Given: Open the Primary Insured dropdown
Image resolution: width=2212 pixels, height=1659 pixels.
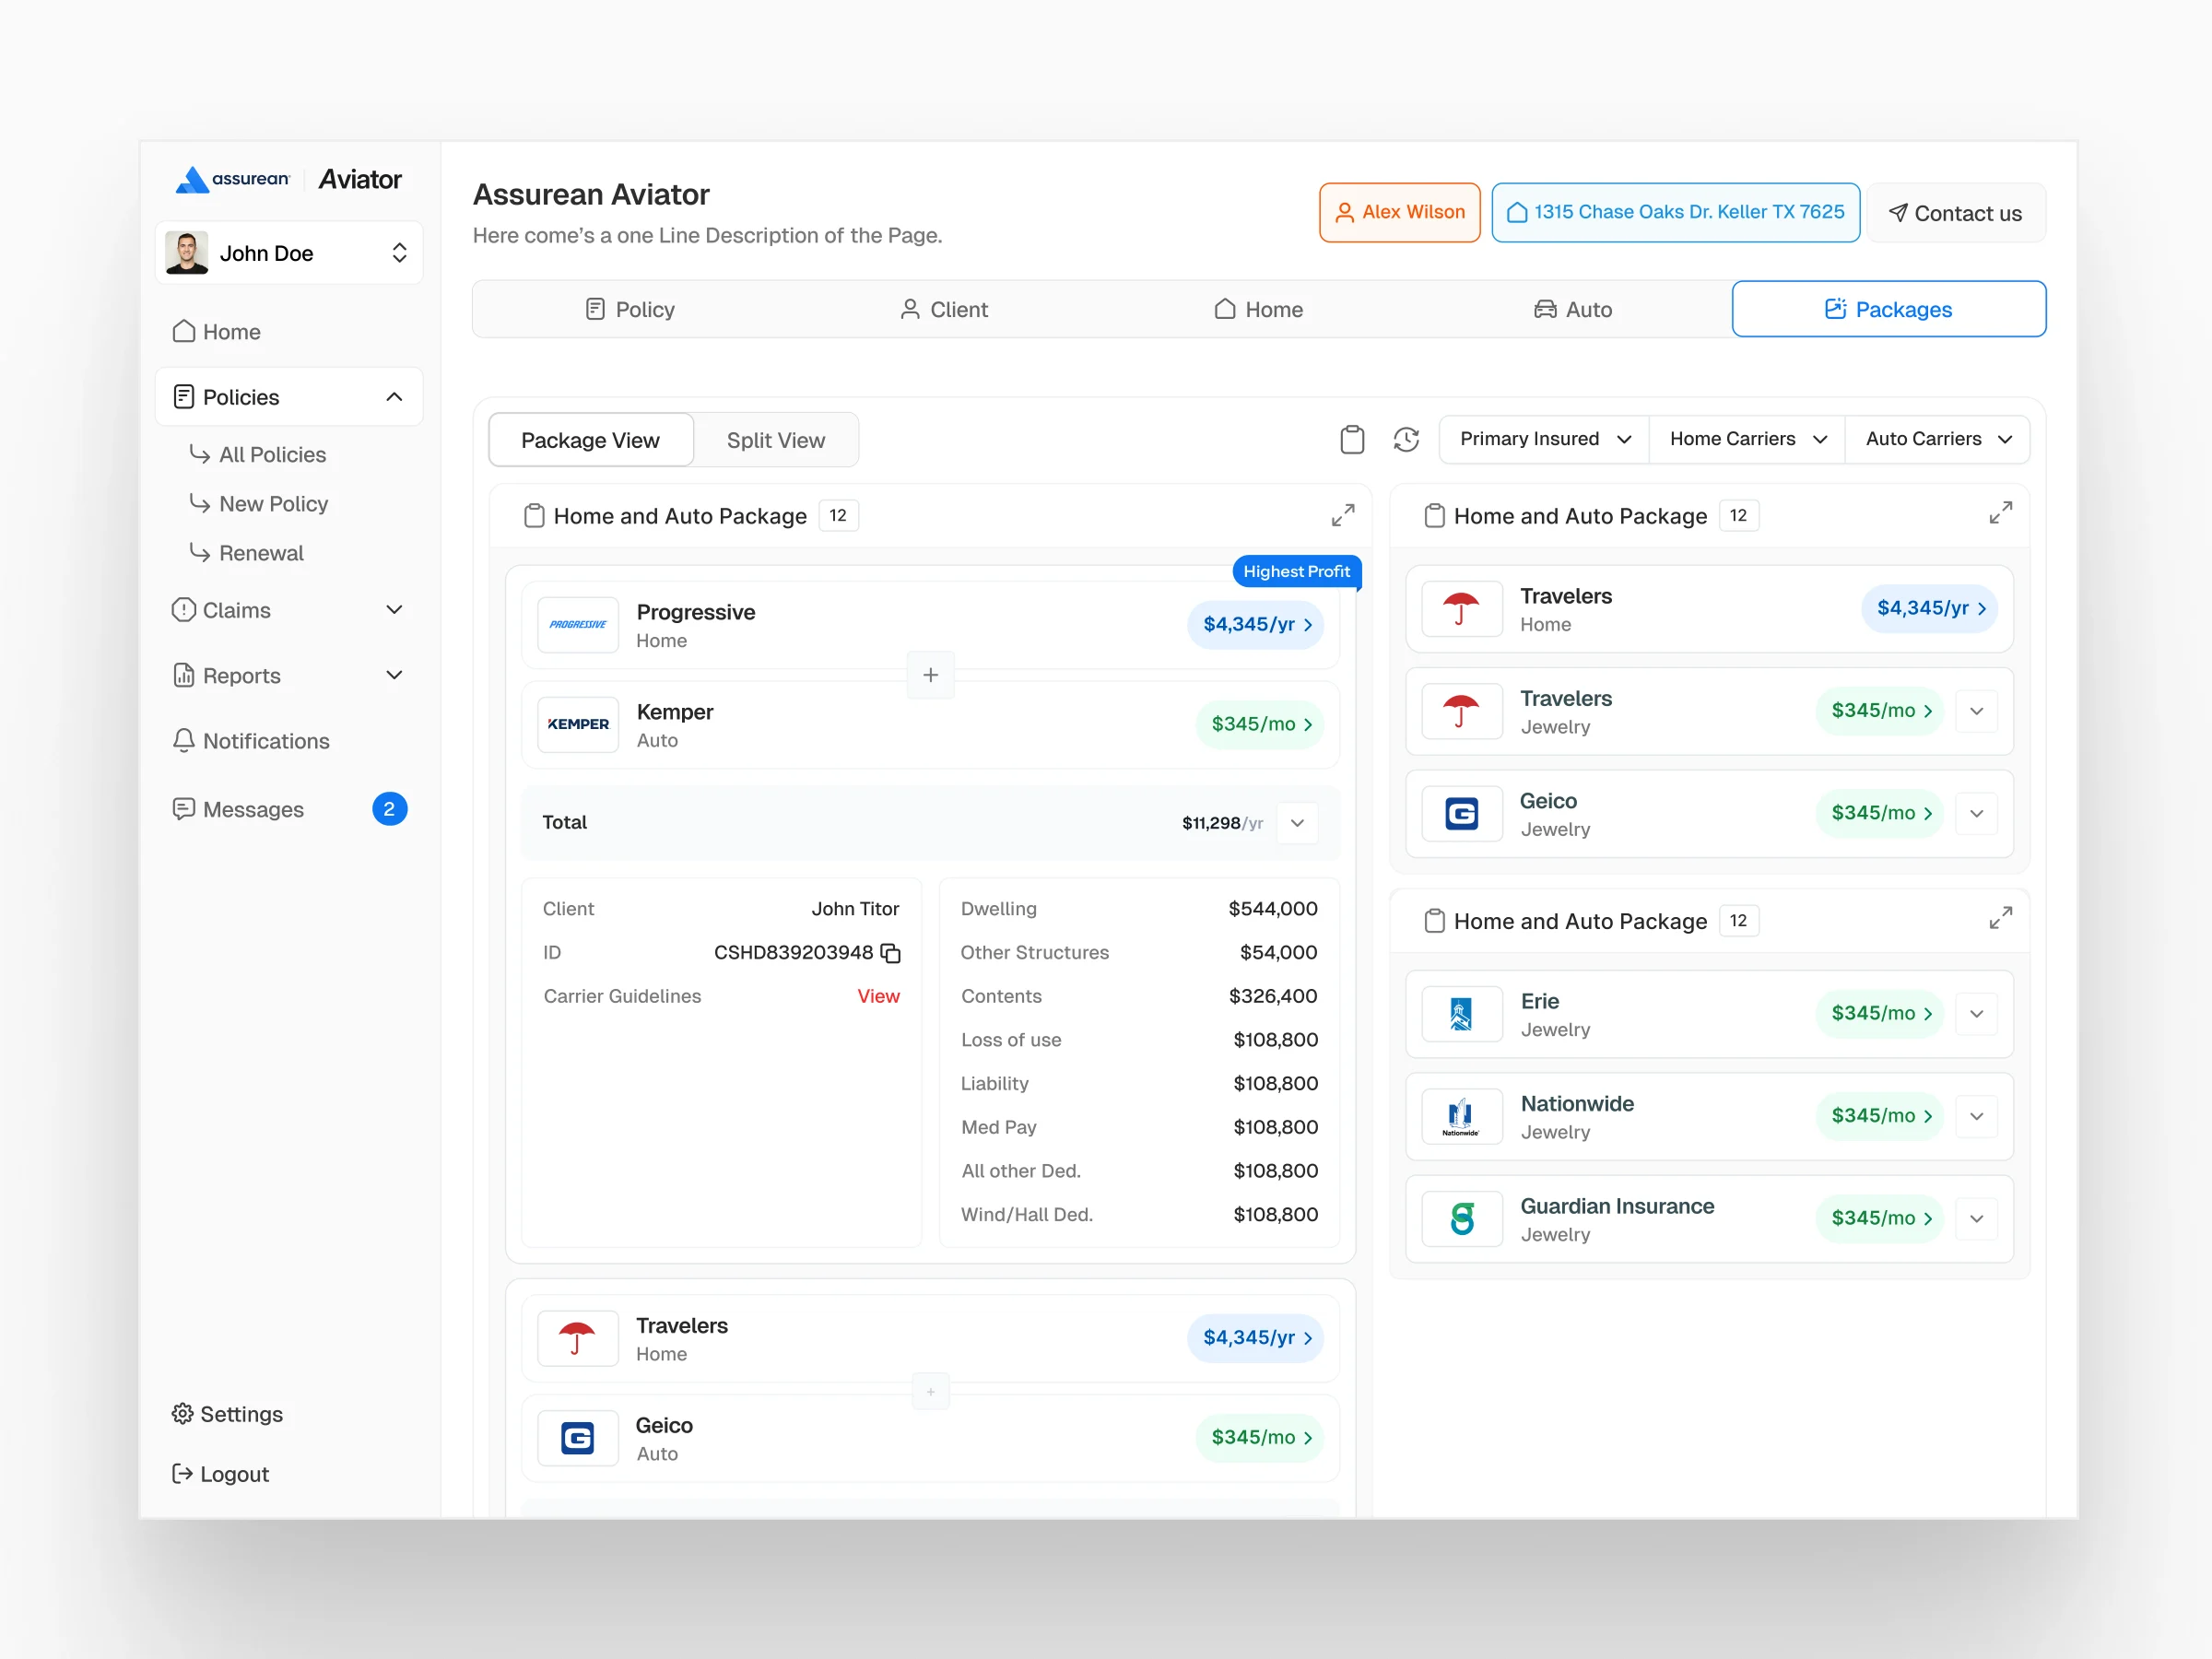Looking at the screenshot, I should click(1545, 439).
